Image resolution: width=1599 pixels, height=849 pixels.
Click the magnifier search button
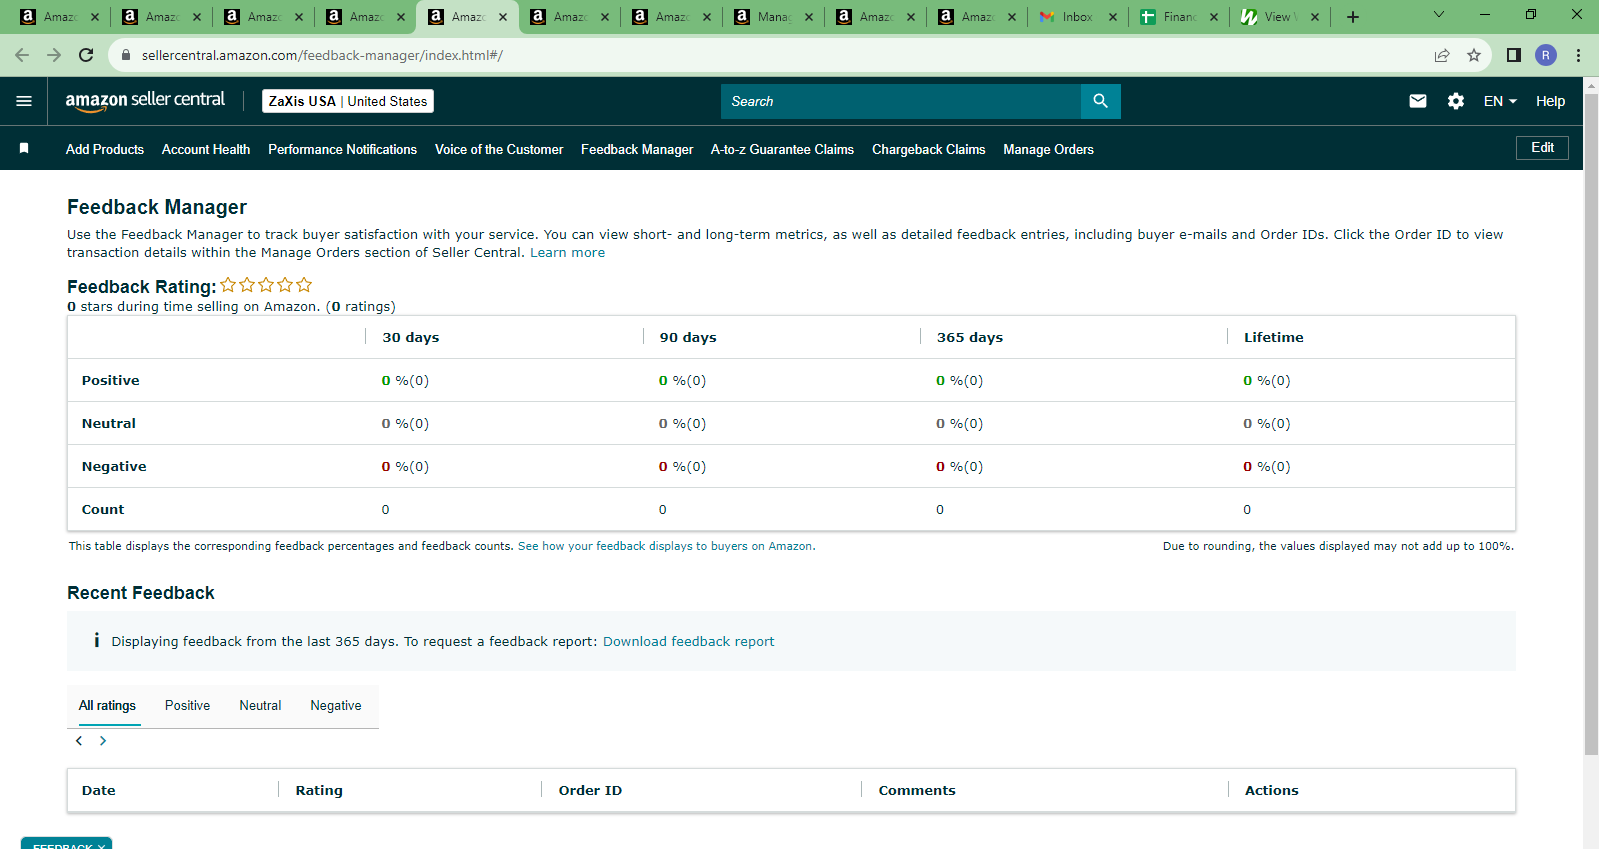[x=1100, y=101]
